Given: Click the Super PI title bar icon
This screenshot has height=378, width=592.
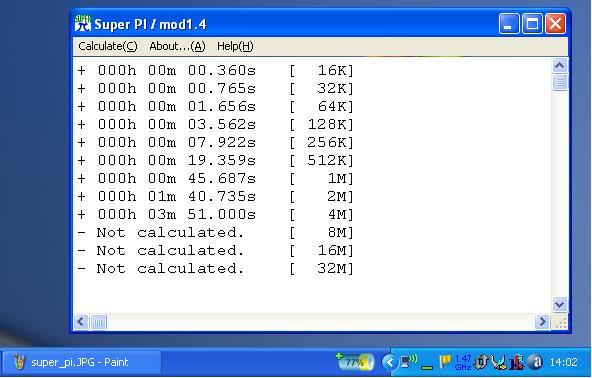Looking at the screenshot, I should [x=83, y=24].
